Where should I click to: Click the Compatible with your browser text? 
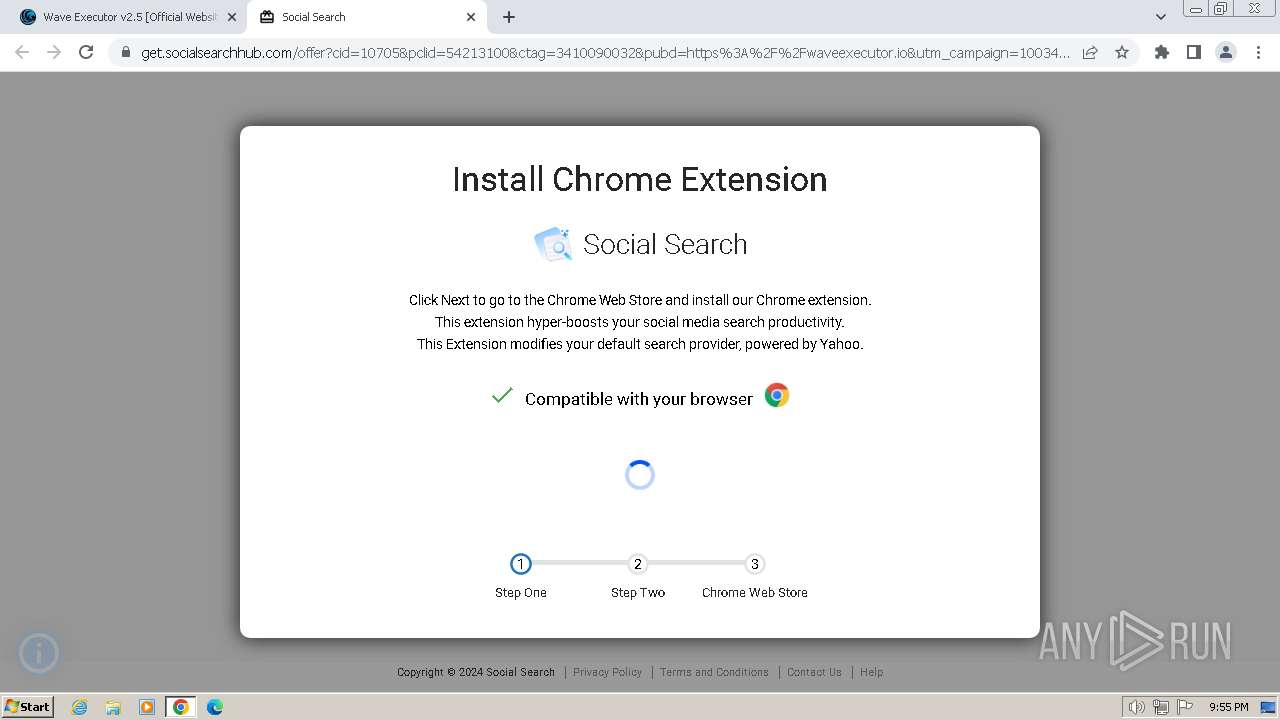point(639,399)
